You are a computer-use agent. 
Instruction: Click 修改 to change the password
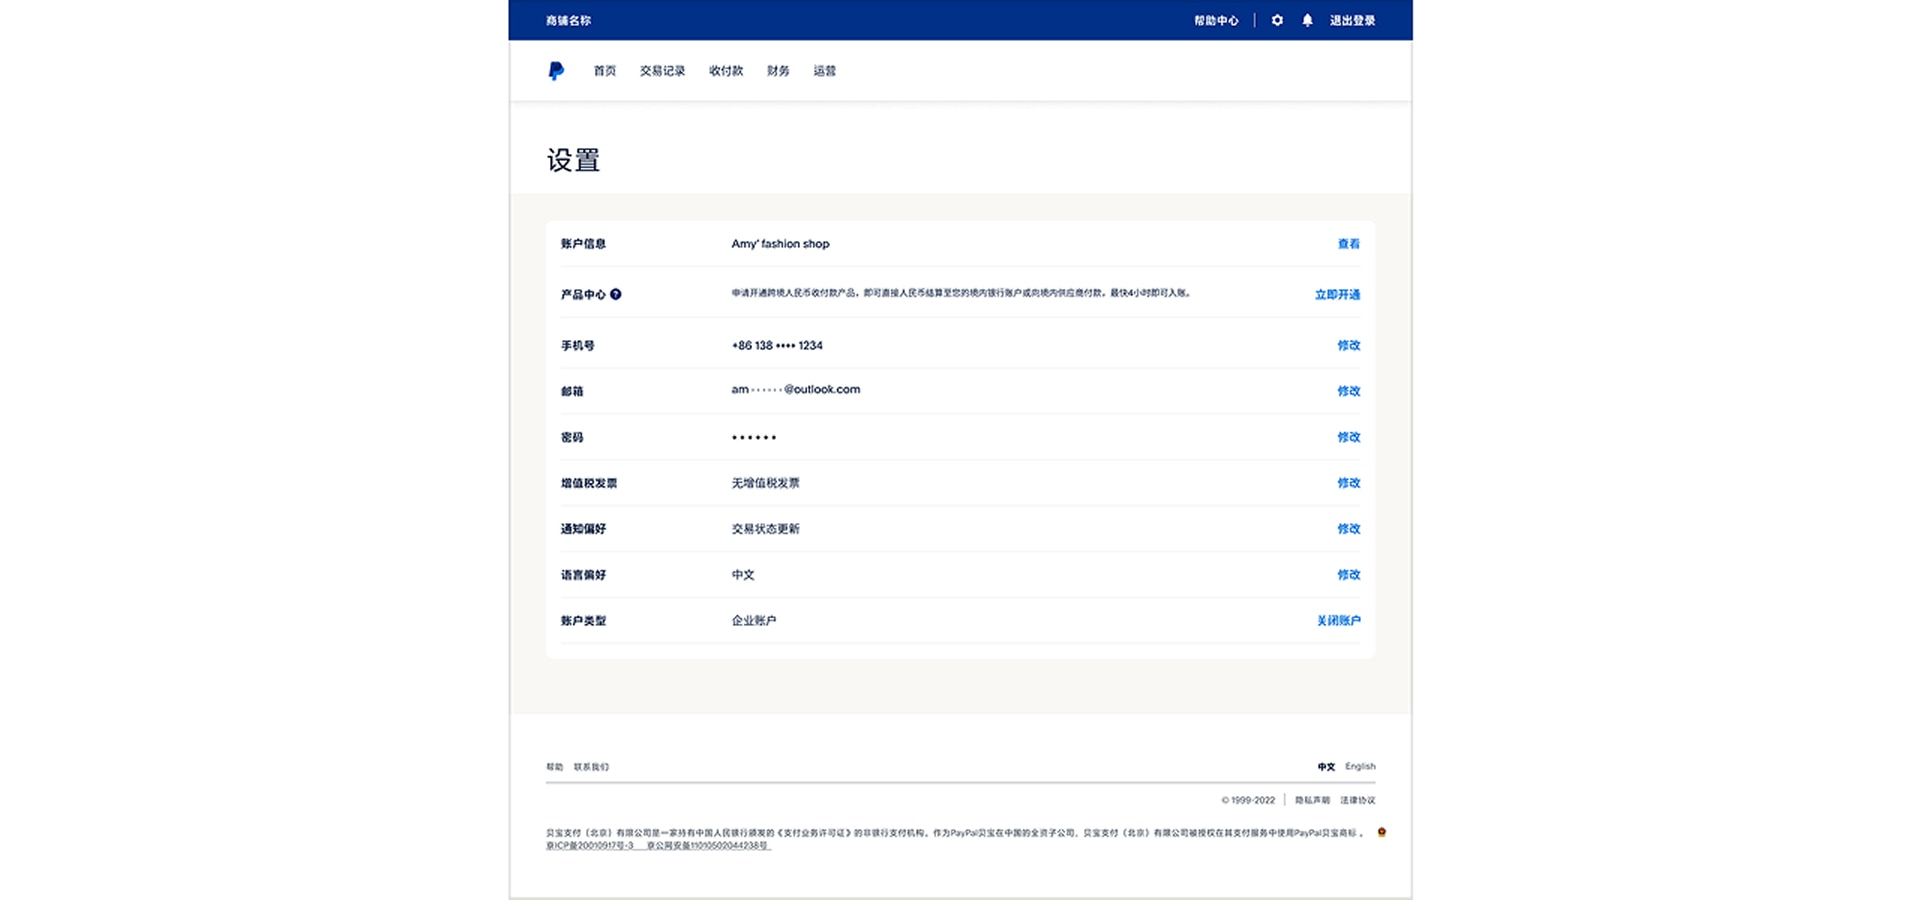[1348, 437]
